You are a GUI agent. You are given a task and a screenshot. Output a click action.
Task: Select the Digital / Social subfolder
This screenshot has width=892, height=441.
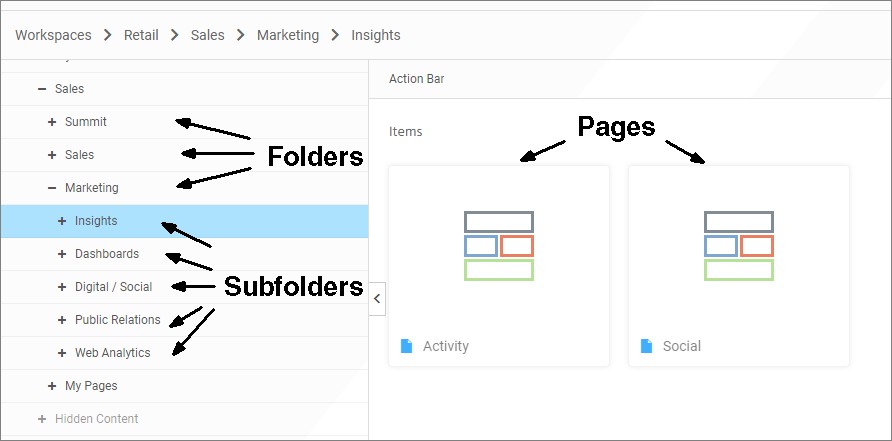click(113, 287)
